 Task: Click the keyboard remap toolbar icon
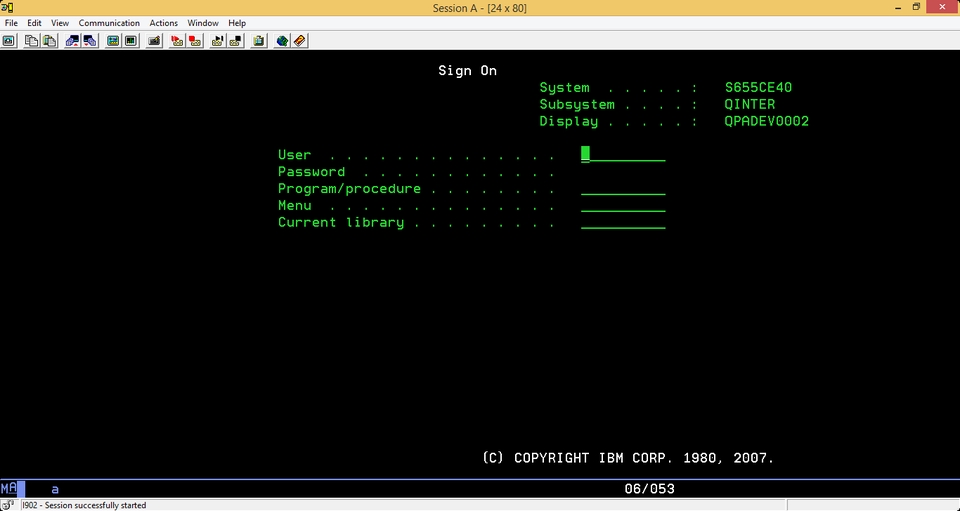[154, 41]
